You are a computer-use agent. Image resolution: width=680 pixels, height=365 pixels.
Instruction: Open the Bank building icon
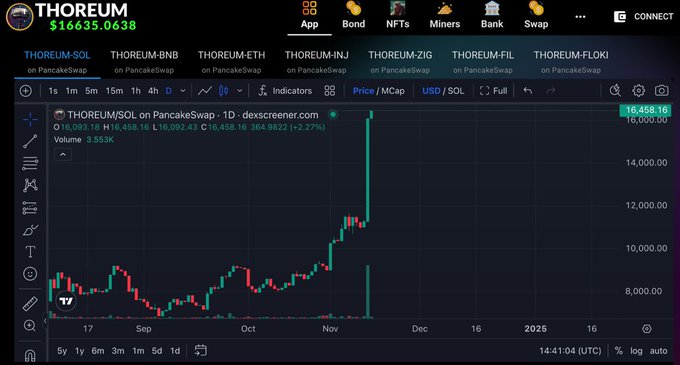(x=492, y=8)
